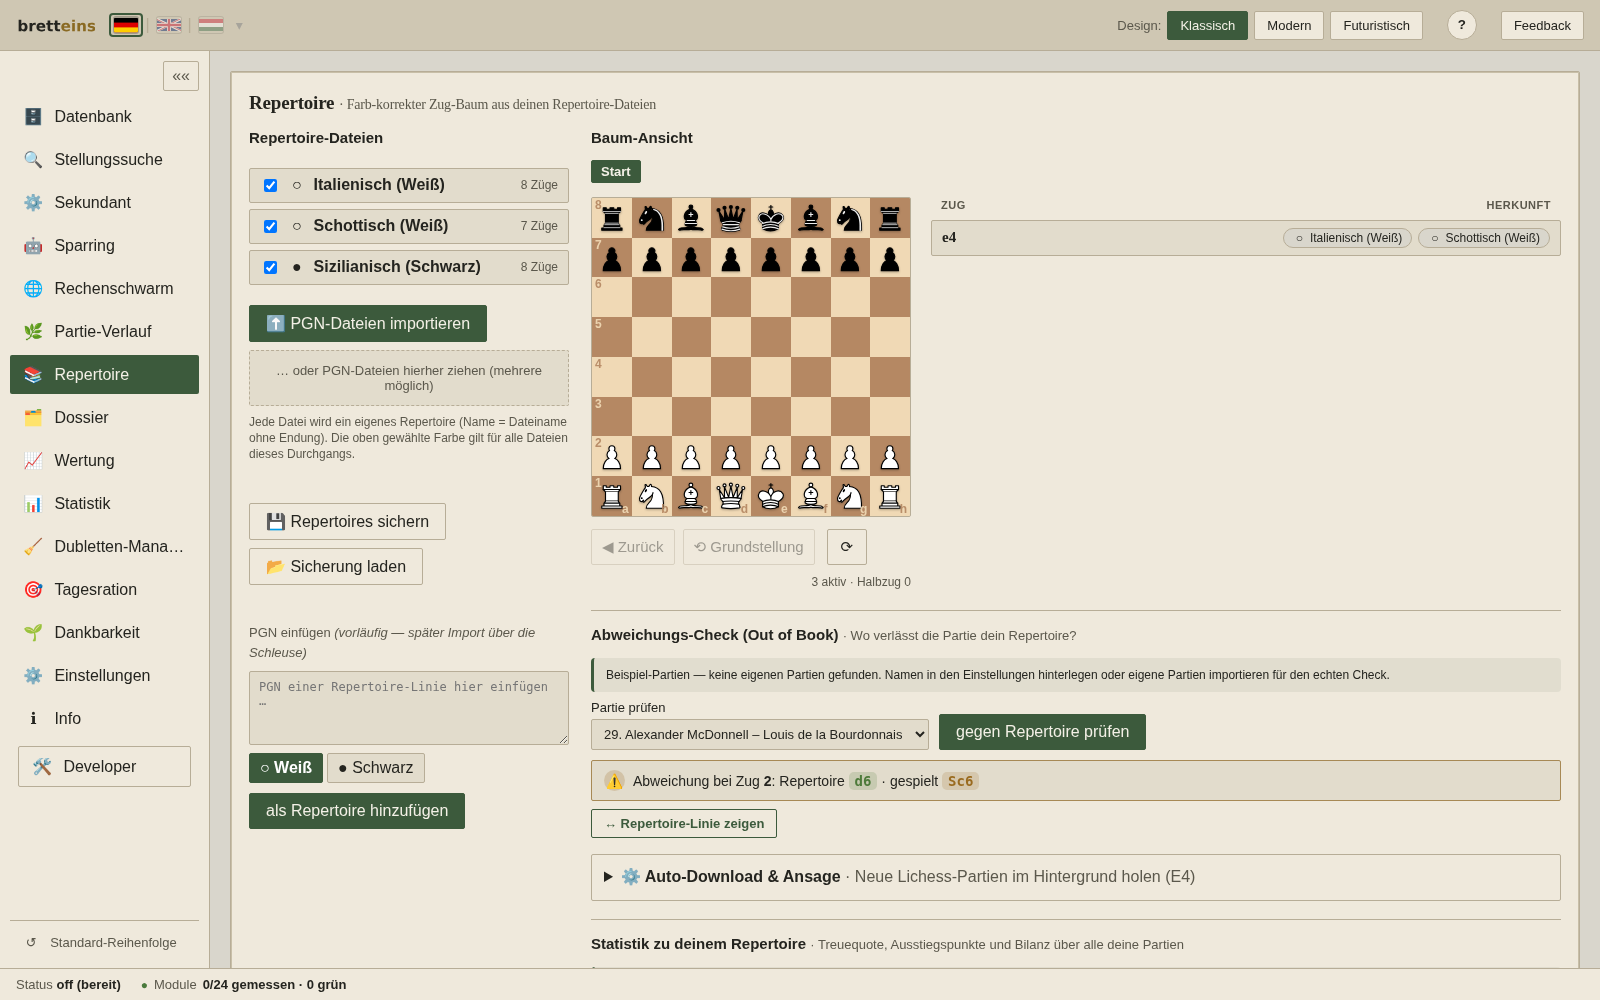Switch language via the UK flag icon
The width and height of the screenshot is (1600, 1000).
(169, 25)
